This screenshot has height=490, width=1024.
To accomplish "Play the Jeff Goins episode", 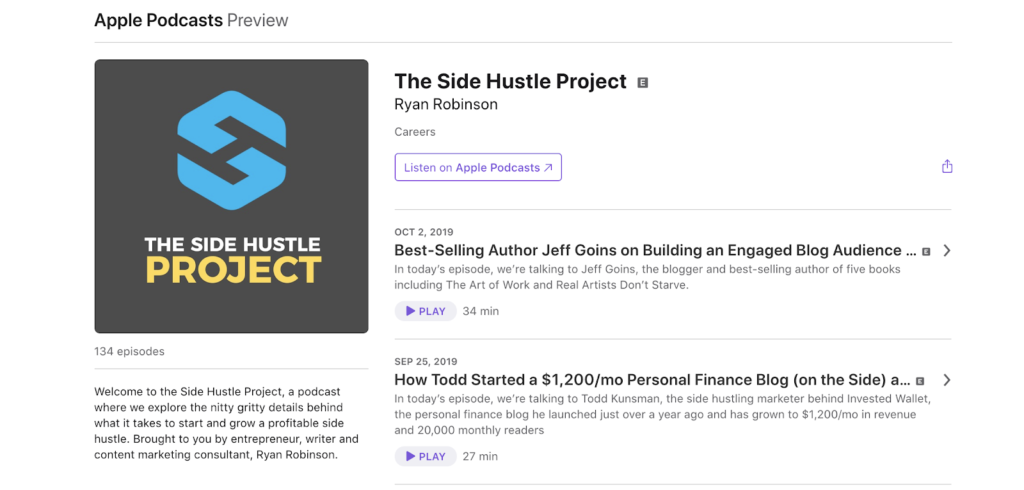I will pyautogui.click(x=425, y=311).
